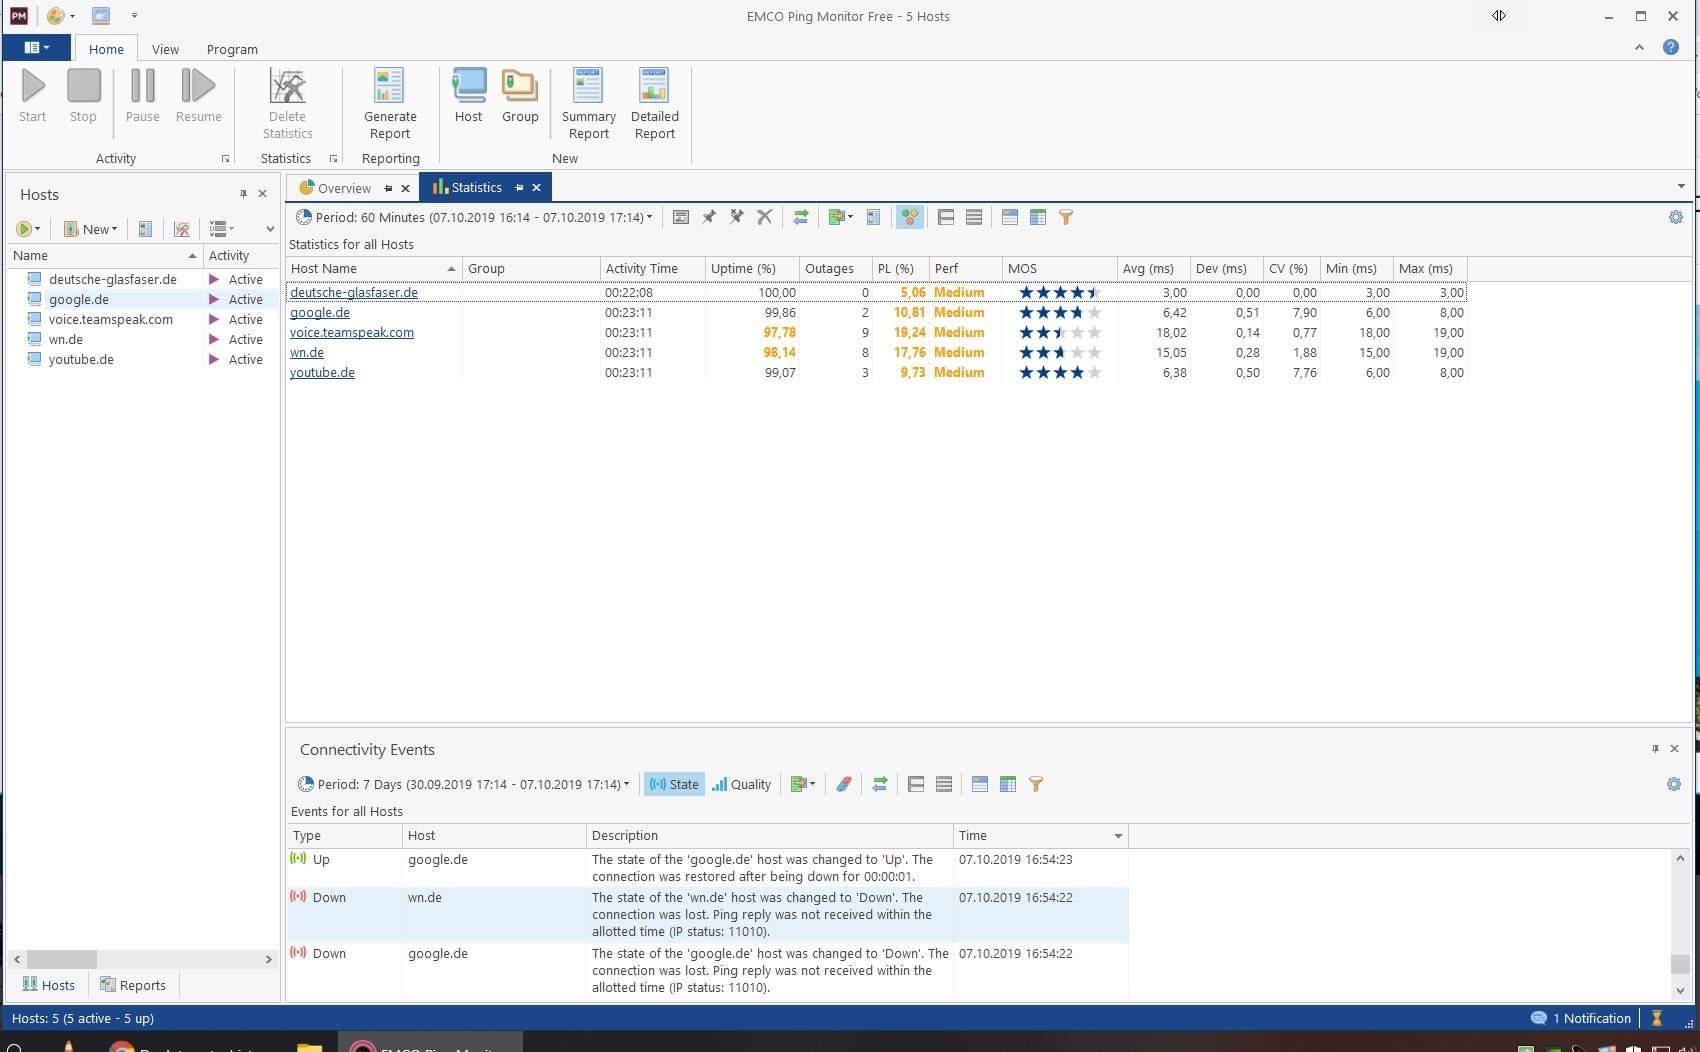Screen dimensions: 1700x1052
Task: Open Connectivity Events settings gear
Action: pos(1674,784)
